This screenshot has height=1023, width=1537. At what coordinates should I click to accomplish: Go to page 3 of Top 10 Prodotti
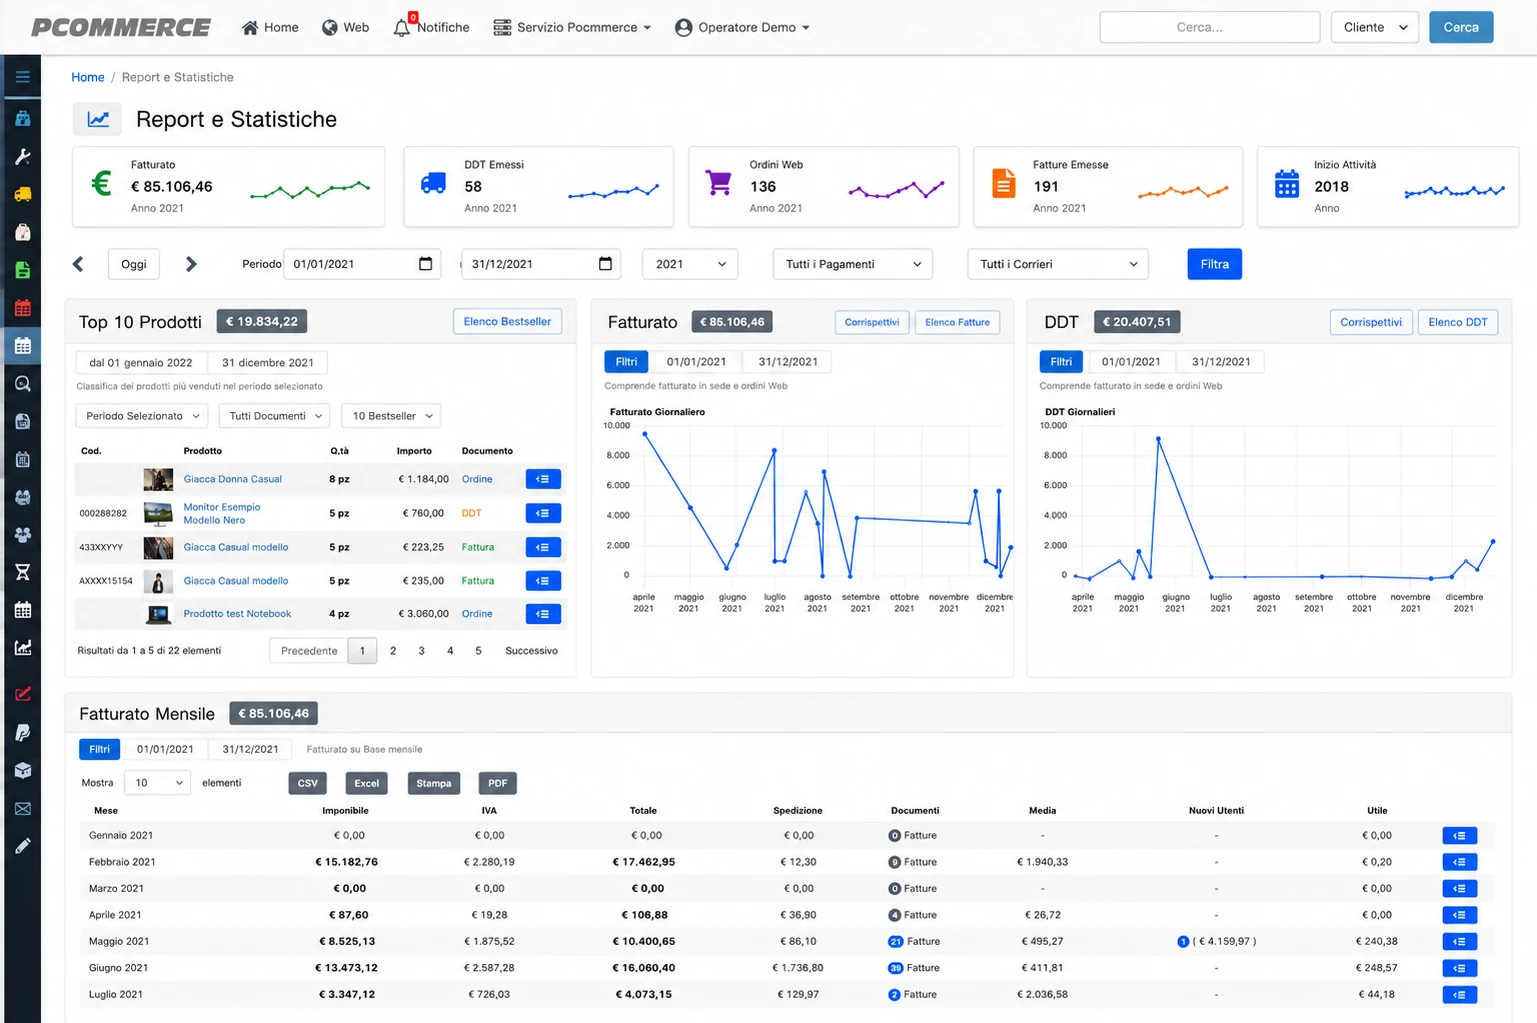[x=422, y=651]
